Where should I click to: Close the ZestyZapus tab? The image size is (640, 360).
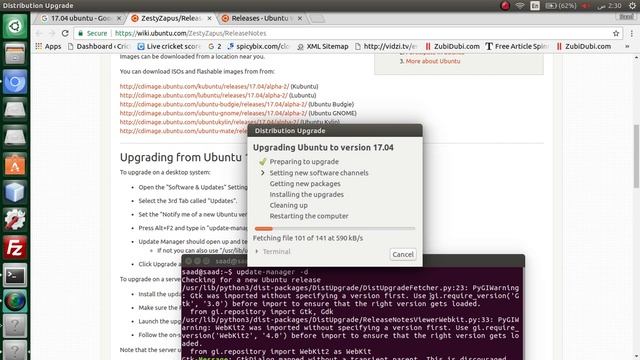pos(209,18)
